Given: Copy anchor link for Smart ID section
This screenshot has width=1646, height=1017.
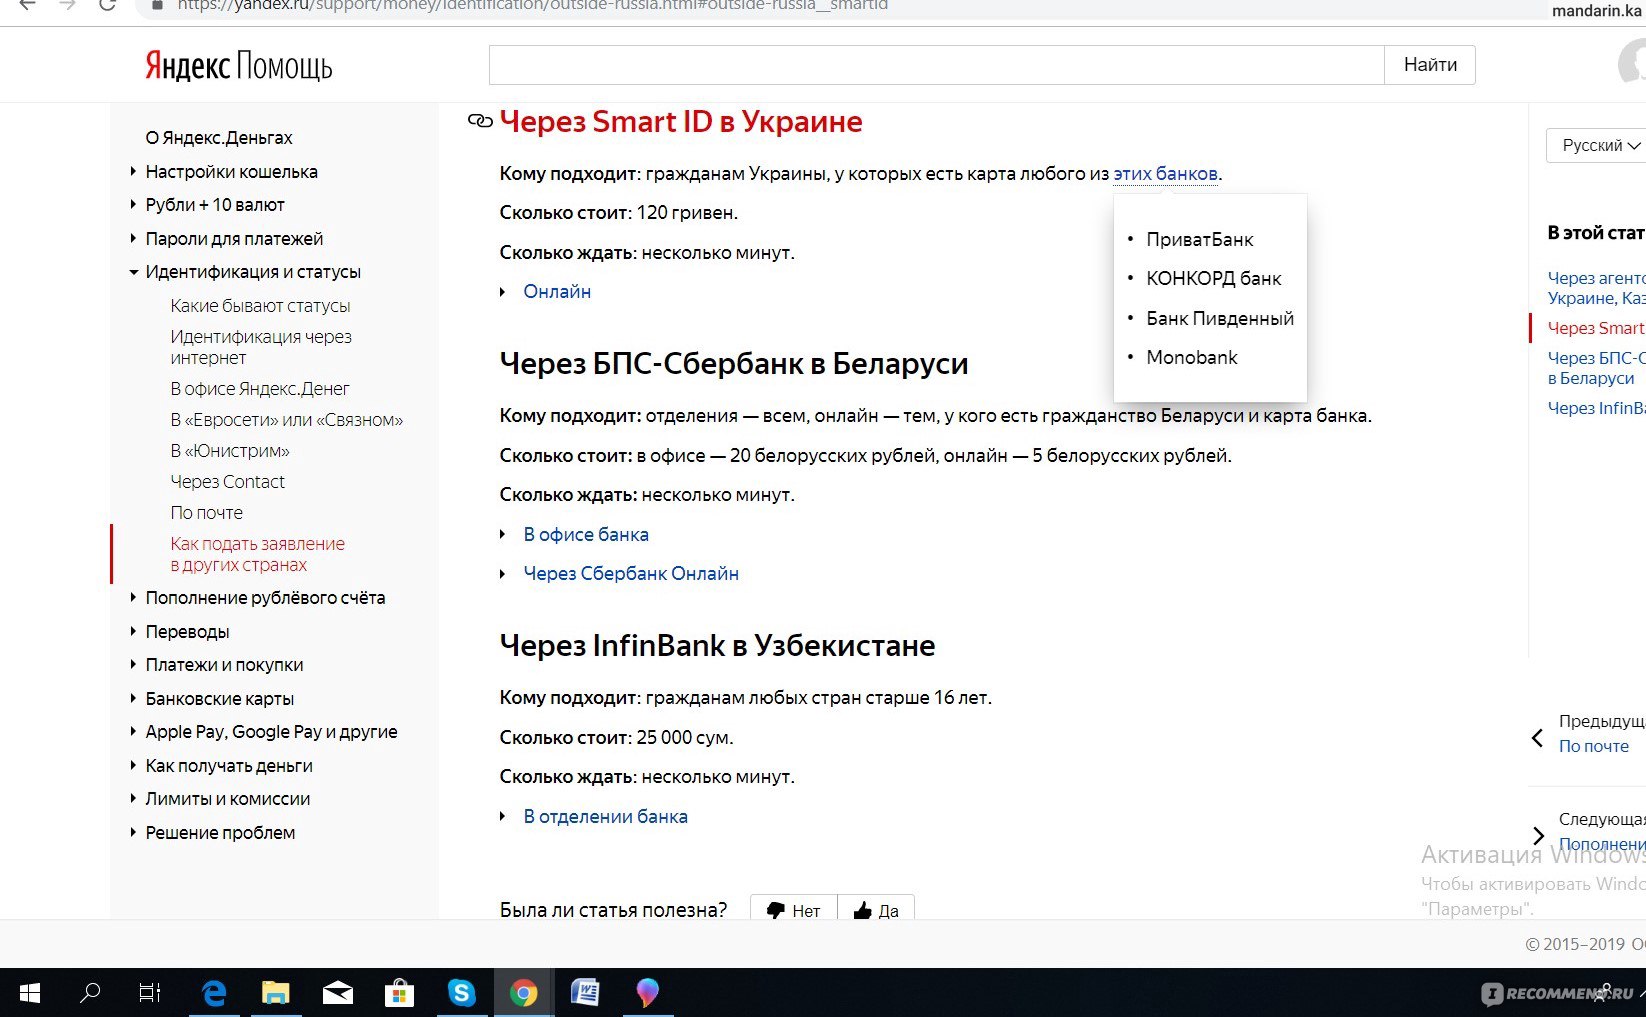Looking at the screenshot, I should click(480, 121).
